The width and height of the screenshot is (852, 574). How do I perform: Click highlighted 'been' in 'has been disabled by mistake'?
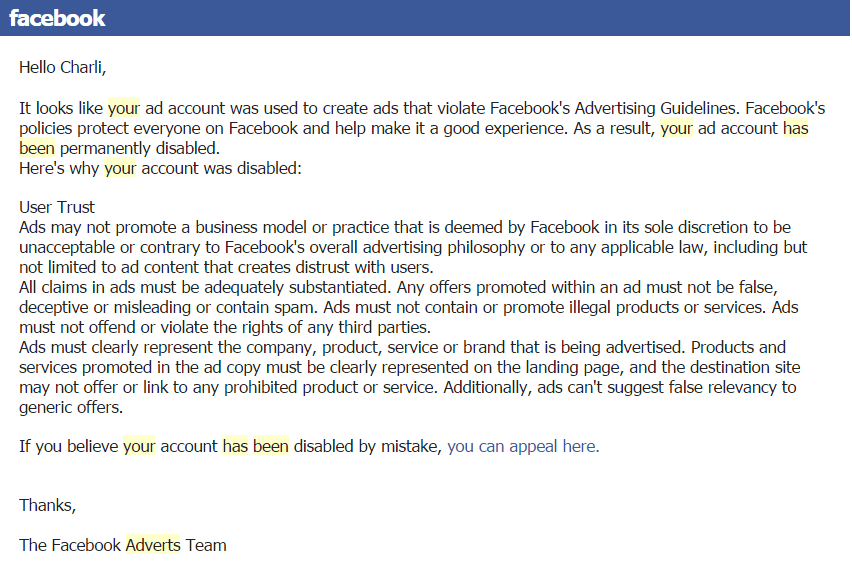pos(271,446)
